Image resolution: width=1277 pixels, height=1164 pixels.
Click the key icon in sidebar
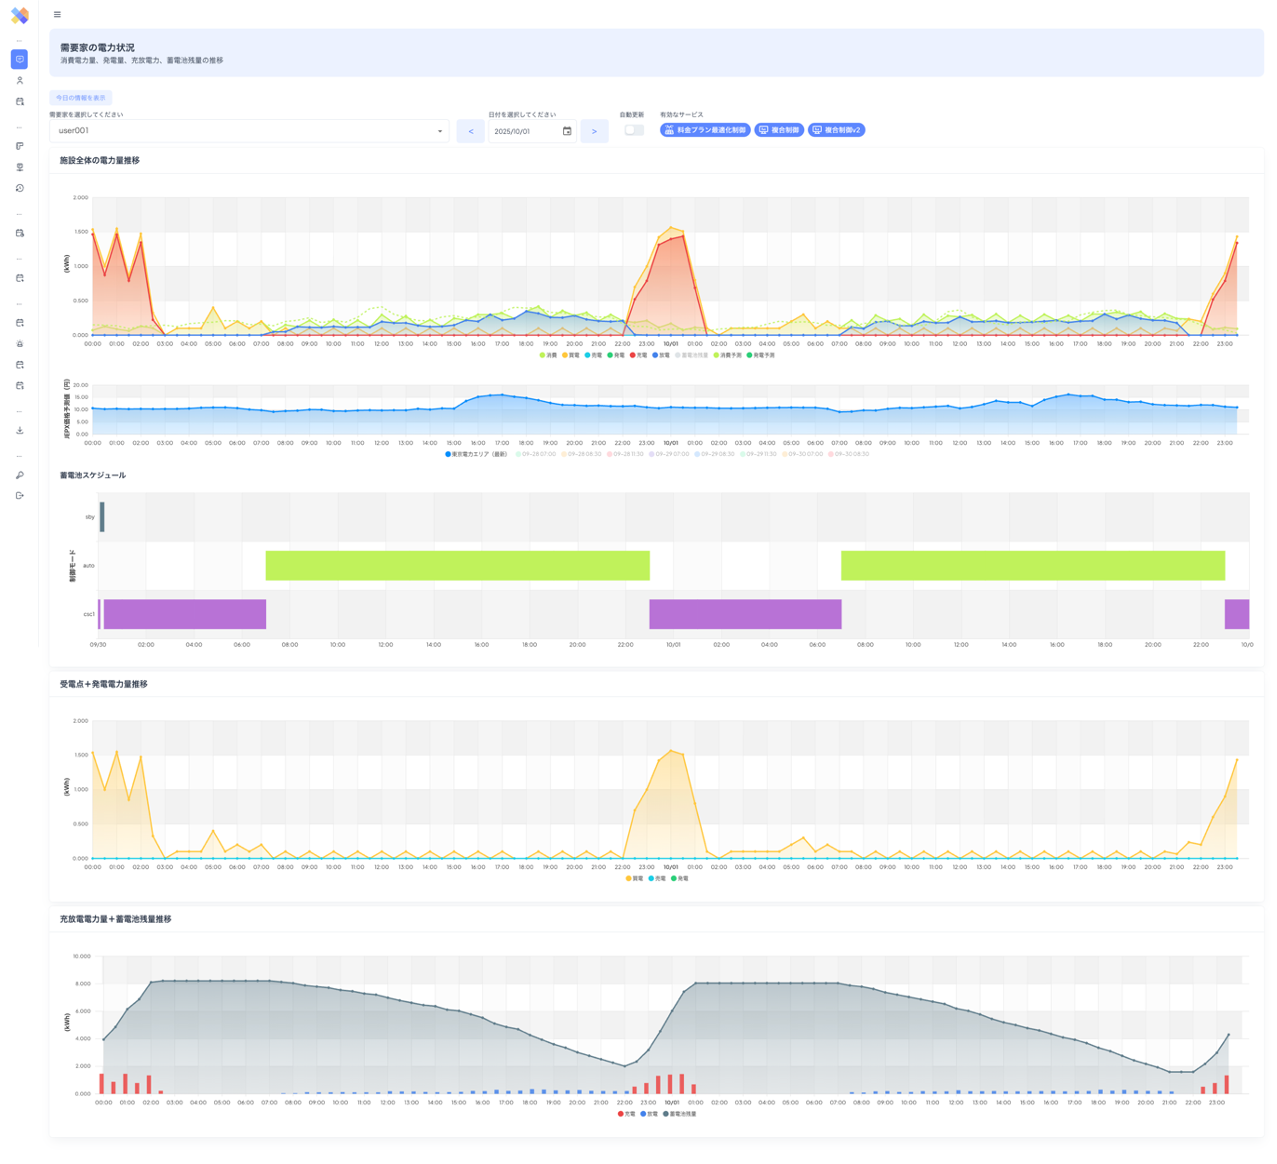click(19, 475)
